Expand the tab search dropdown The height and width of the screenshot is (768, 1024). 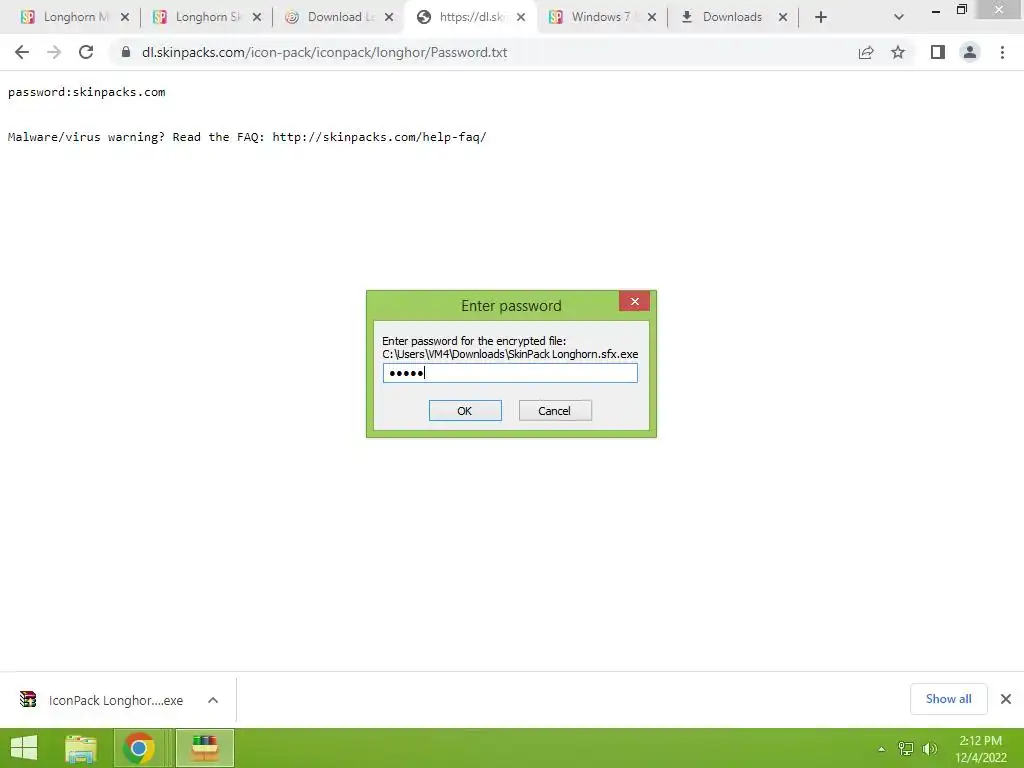click(x=899, y=17)
